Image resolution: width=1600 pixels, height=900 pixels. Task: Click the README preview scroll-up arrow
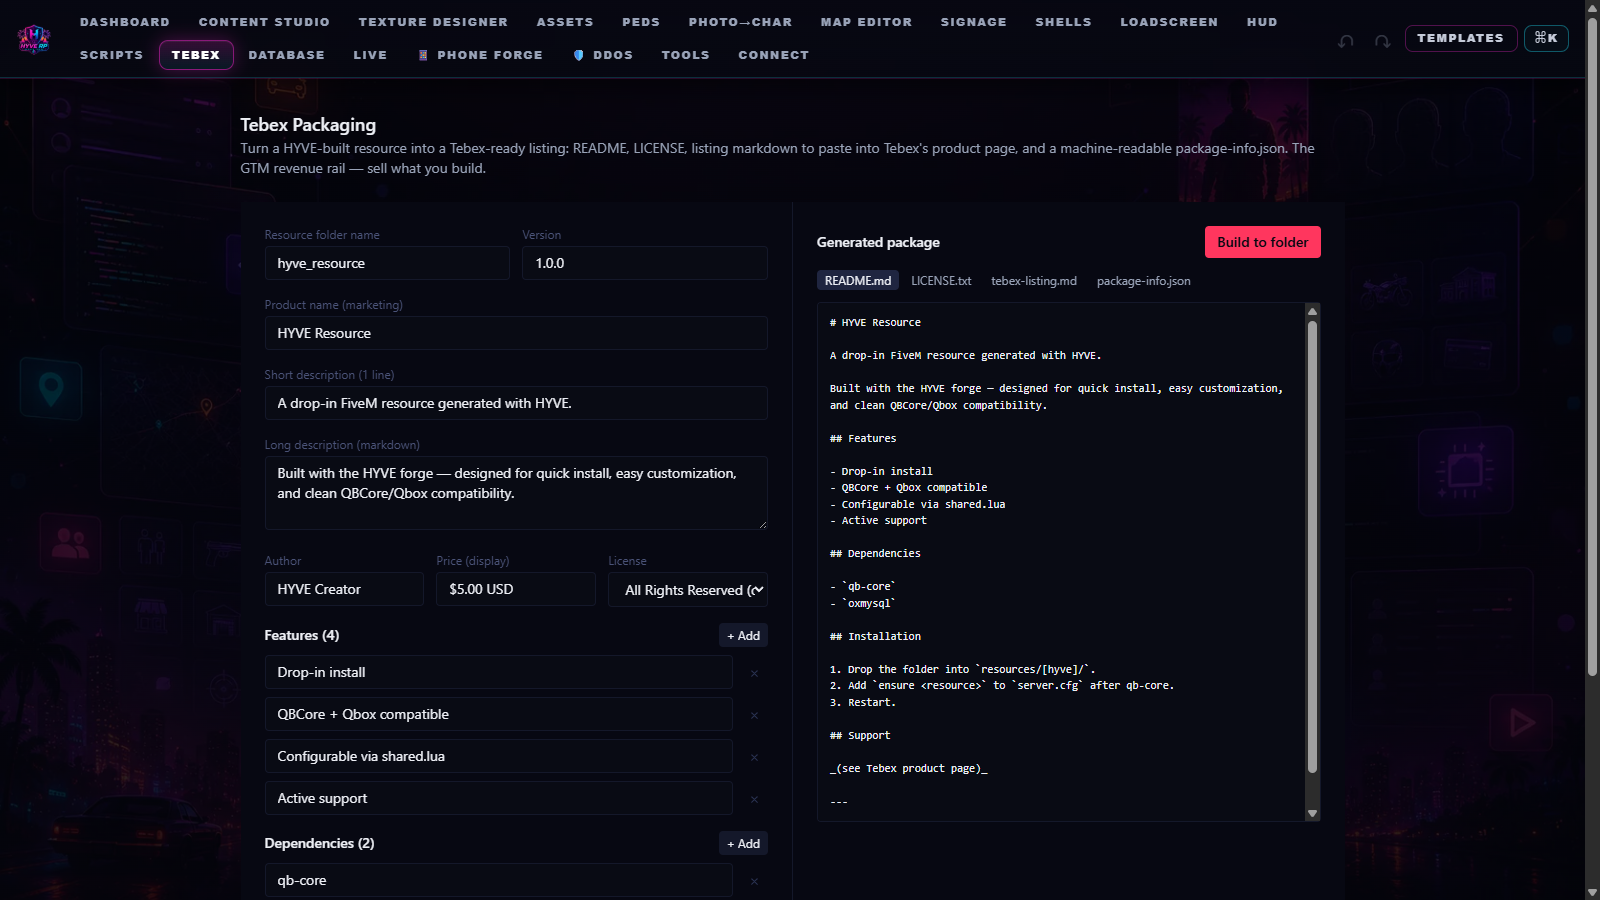pyautogui.click(x=1313, y=312)
